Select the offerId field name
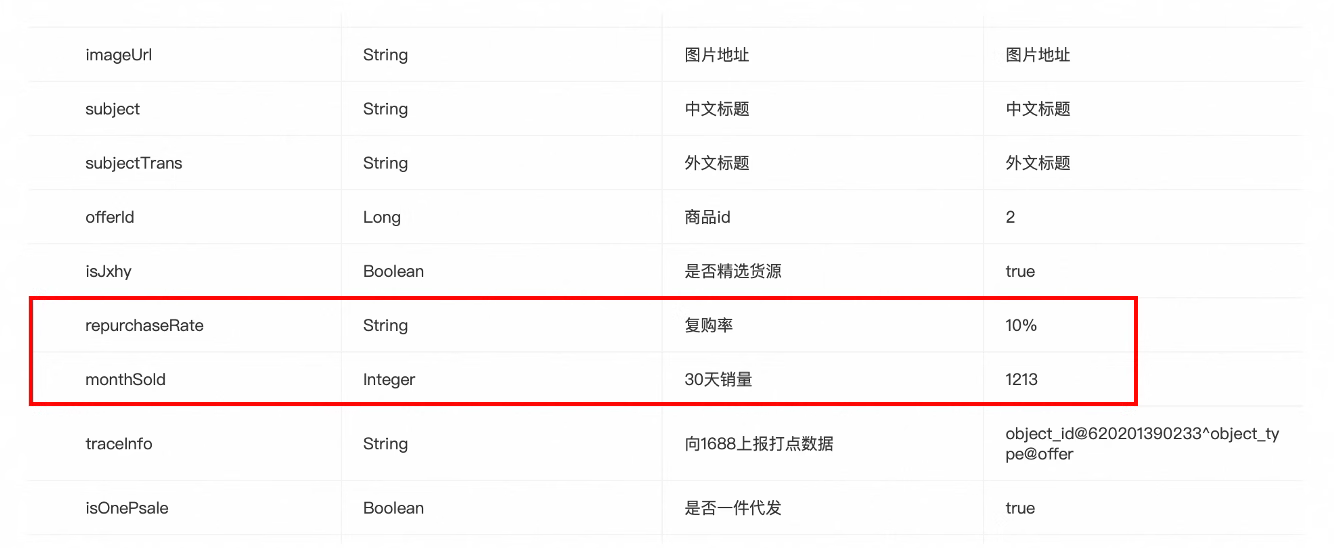Viewport: 1334px width, 548px height. pyautogui.click(x=109, y=217)
